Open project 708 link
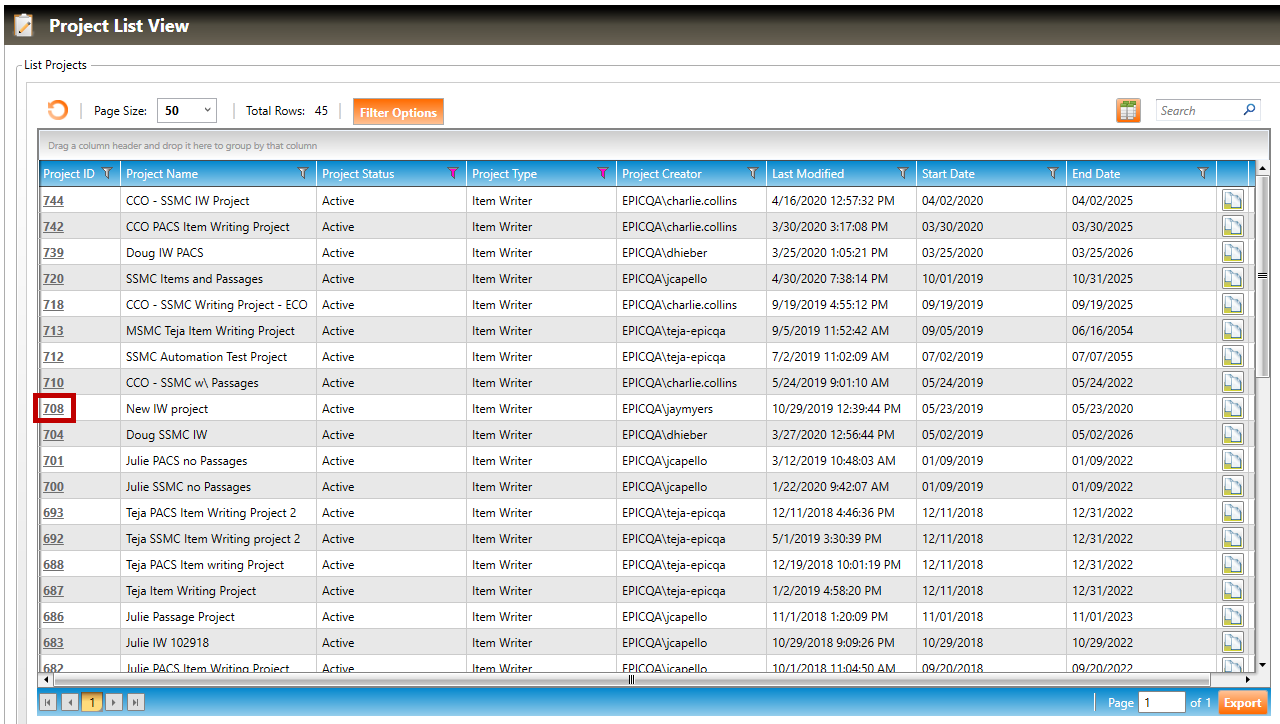This screenshot has height=724, width=1280. click(53, 409)
